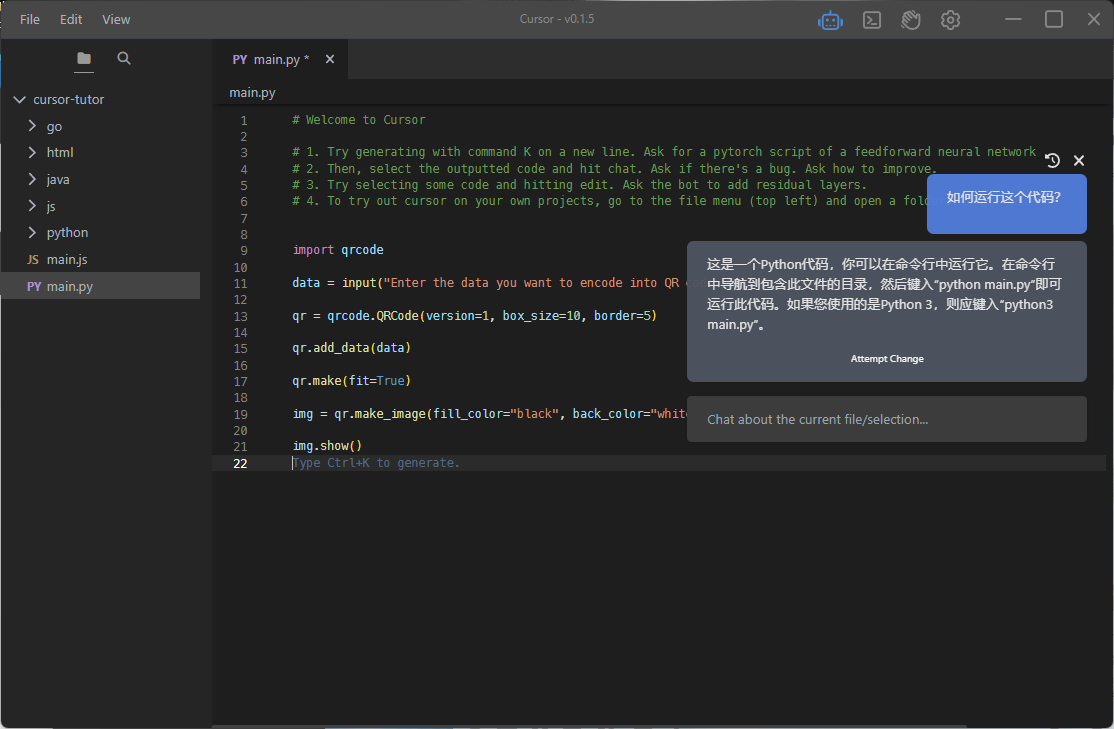Screen dimensions: 1114x729
Task: Open the View menu
Action: point(116,19)
